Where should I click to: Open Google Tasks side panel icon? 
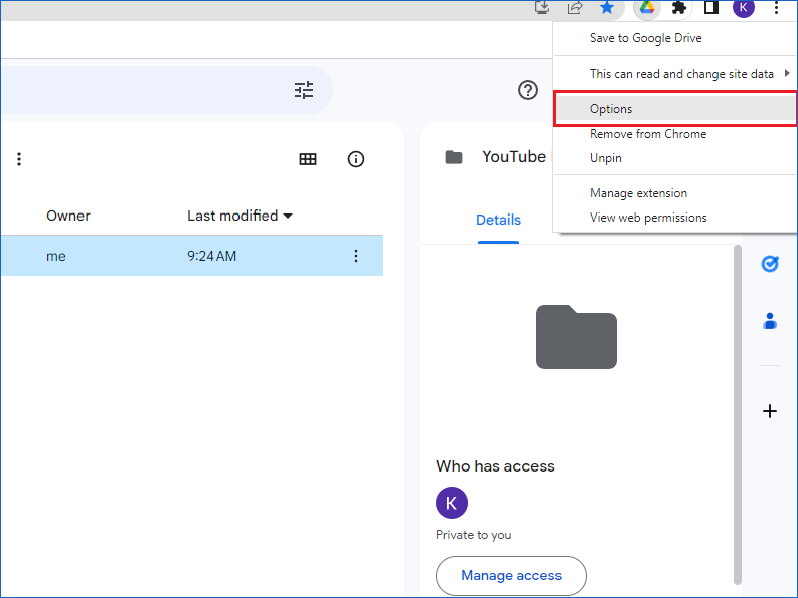pyautogui.click(x=770, y=264)
